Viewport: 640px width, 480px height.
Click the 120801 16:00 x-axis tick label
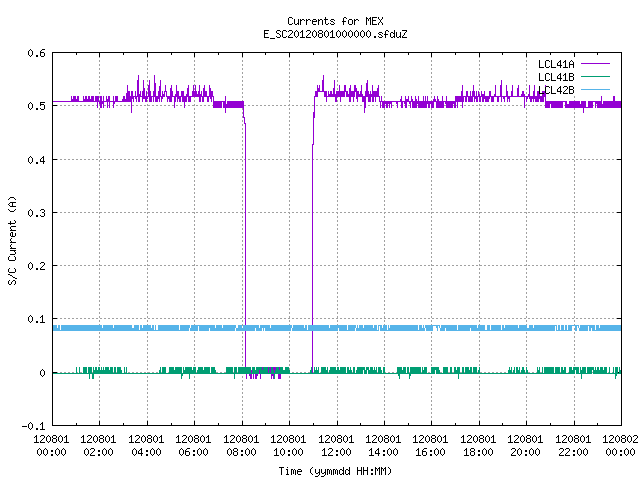[431, 445]
